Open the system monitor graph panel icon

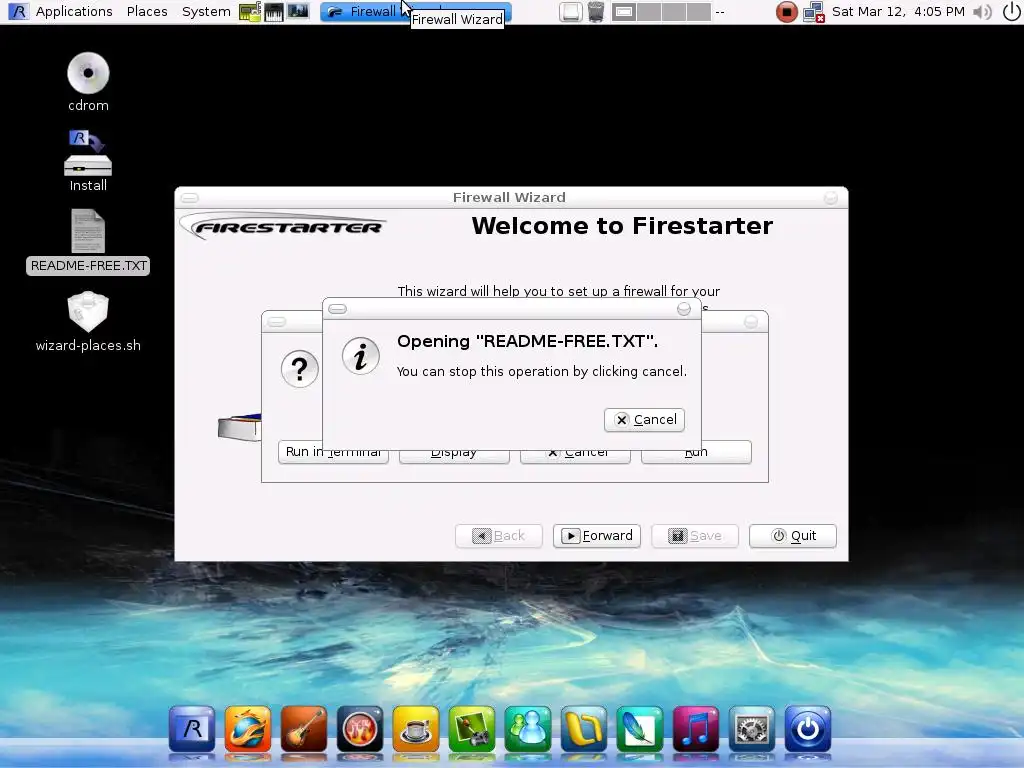click(298, 11)
